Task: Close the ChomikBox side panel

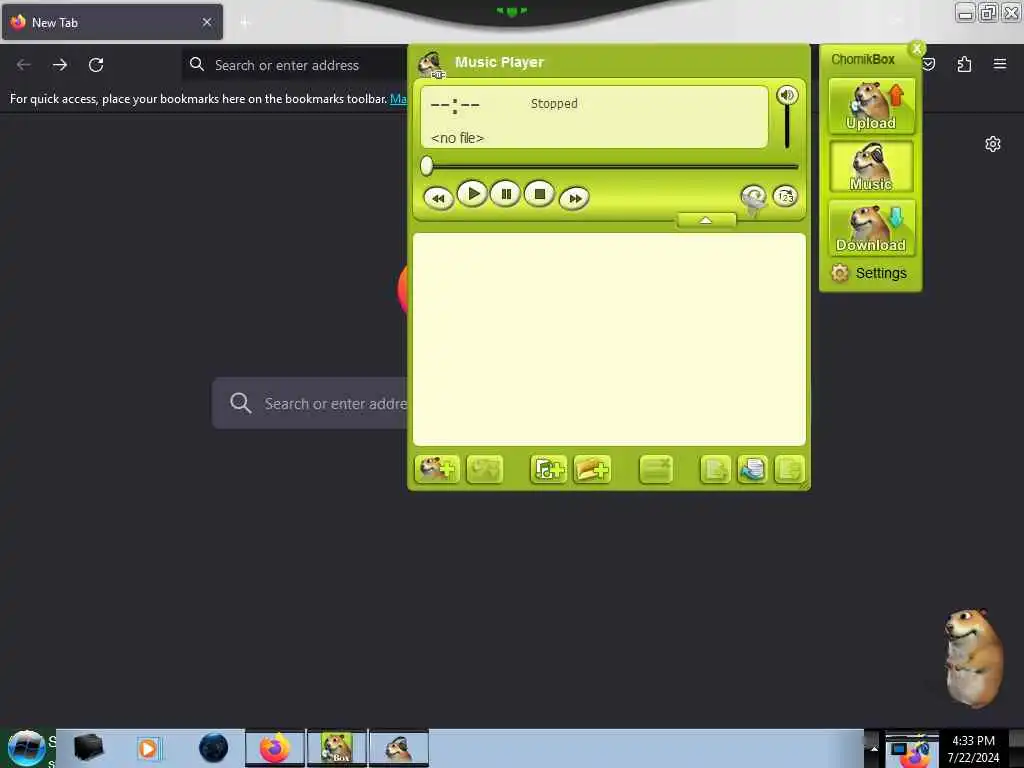Action: 917,48
